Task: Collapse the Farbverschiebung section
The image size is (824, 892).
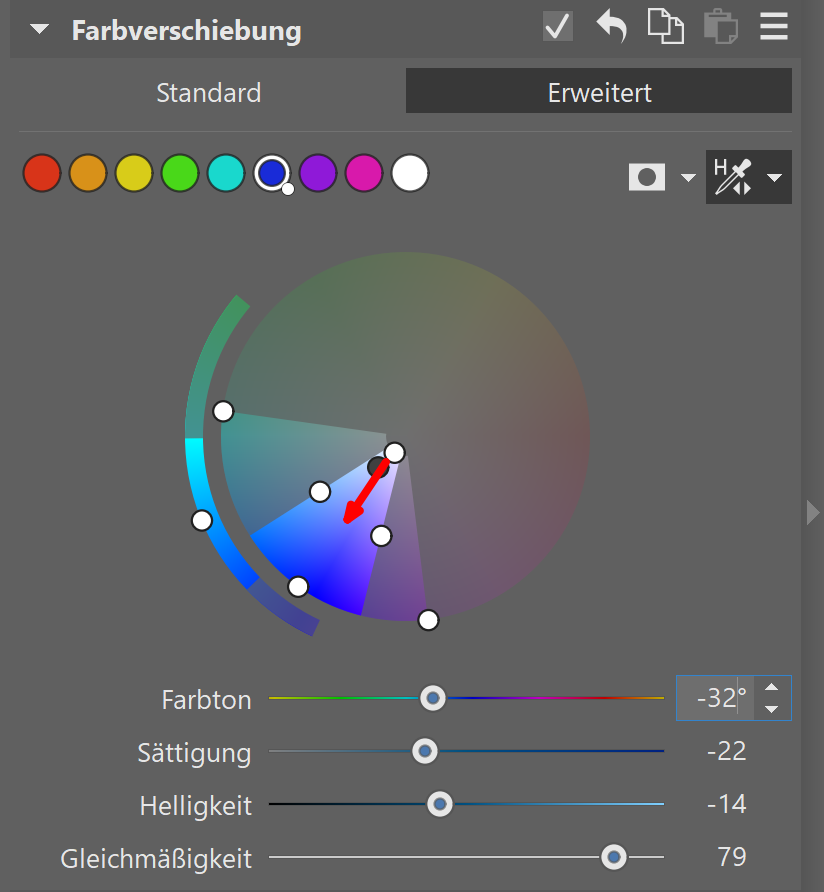Action: 39,30
